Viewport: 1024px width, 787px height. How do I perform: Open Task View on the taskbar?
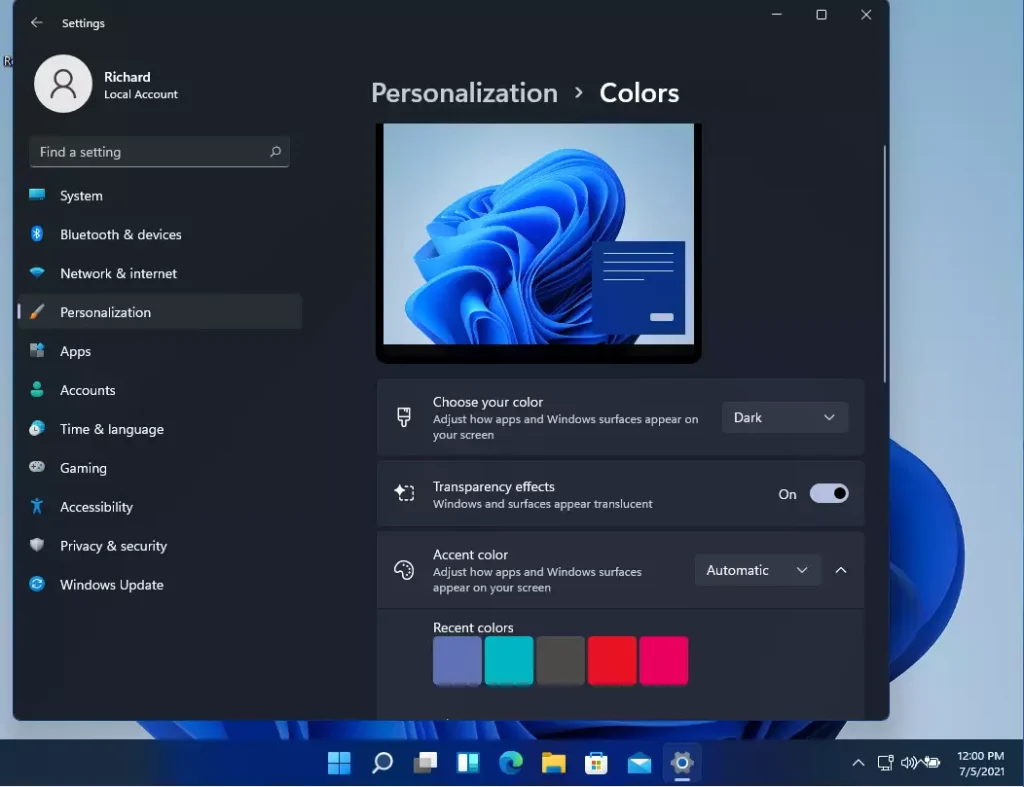425,762
